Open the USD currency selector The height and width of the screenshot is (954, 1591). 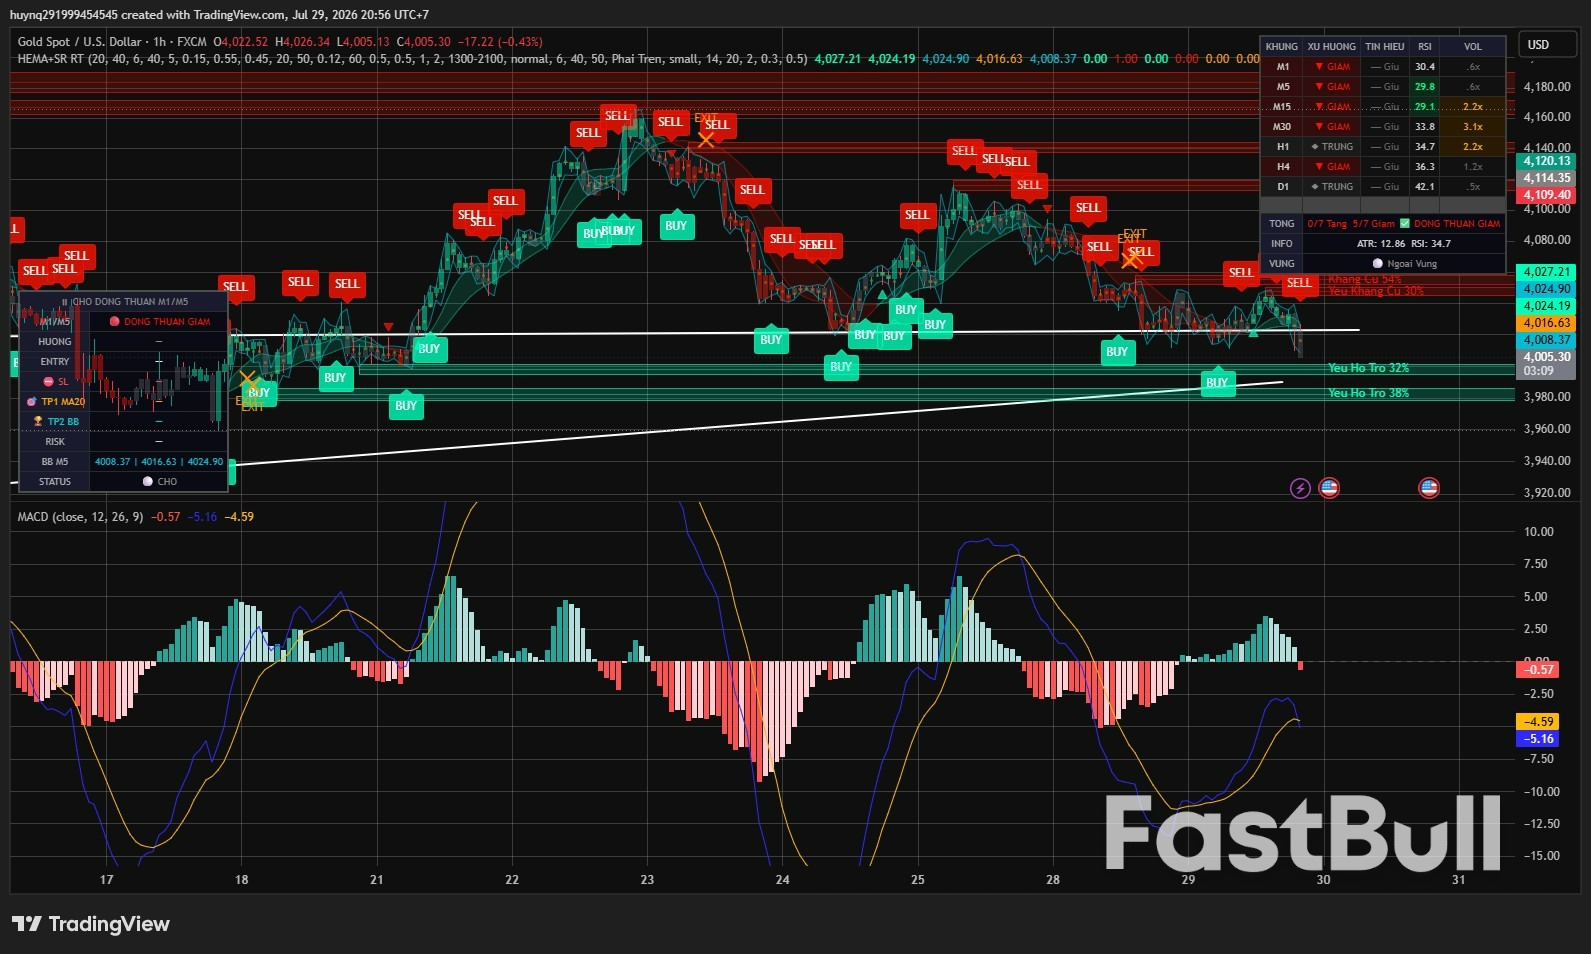(1546, 44)
